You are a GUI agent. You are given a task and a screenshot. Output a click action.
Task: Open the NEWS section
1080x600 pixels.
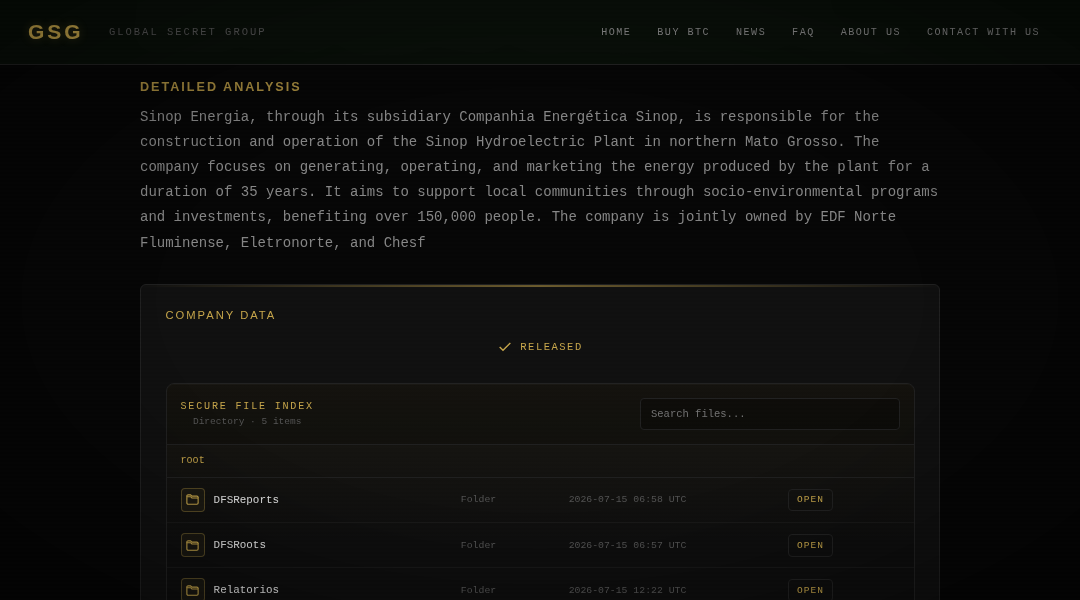(x=750, y=32)
